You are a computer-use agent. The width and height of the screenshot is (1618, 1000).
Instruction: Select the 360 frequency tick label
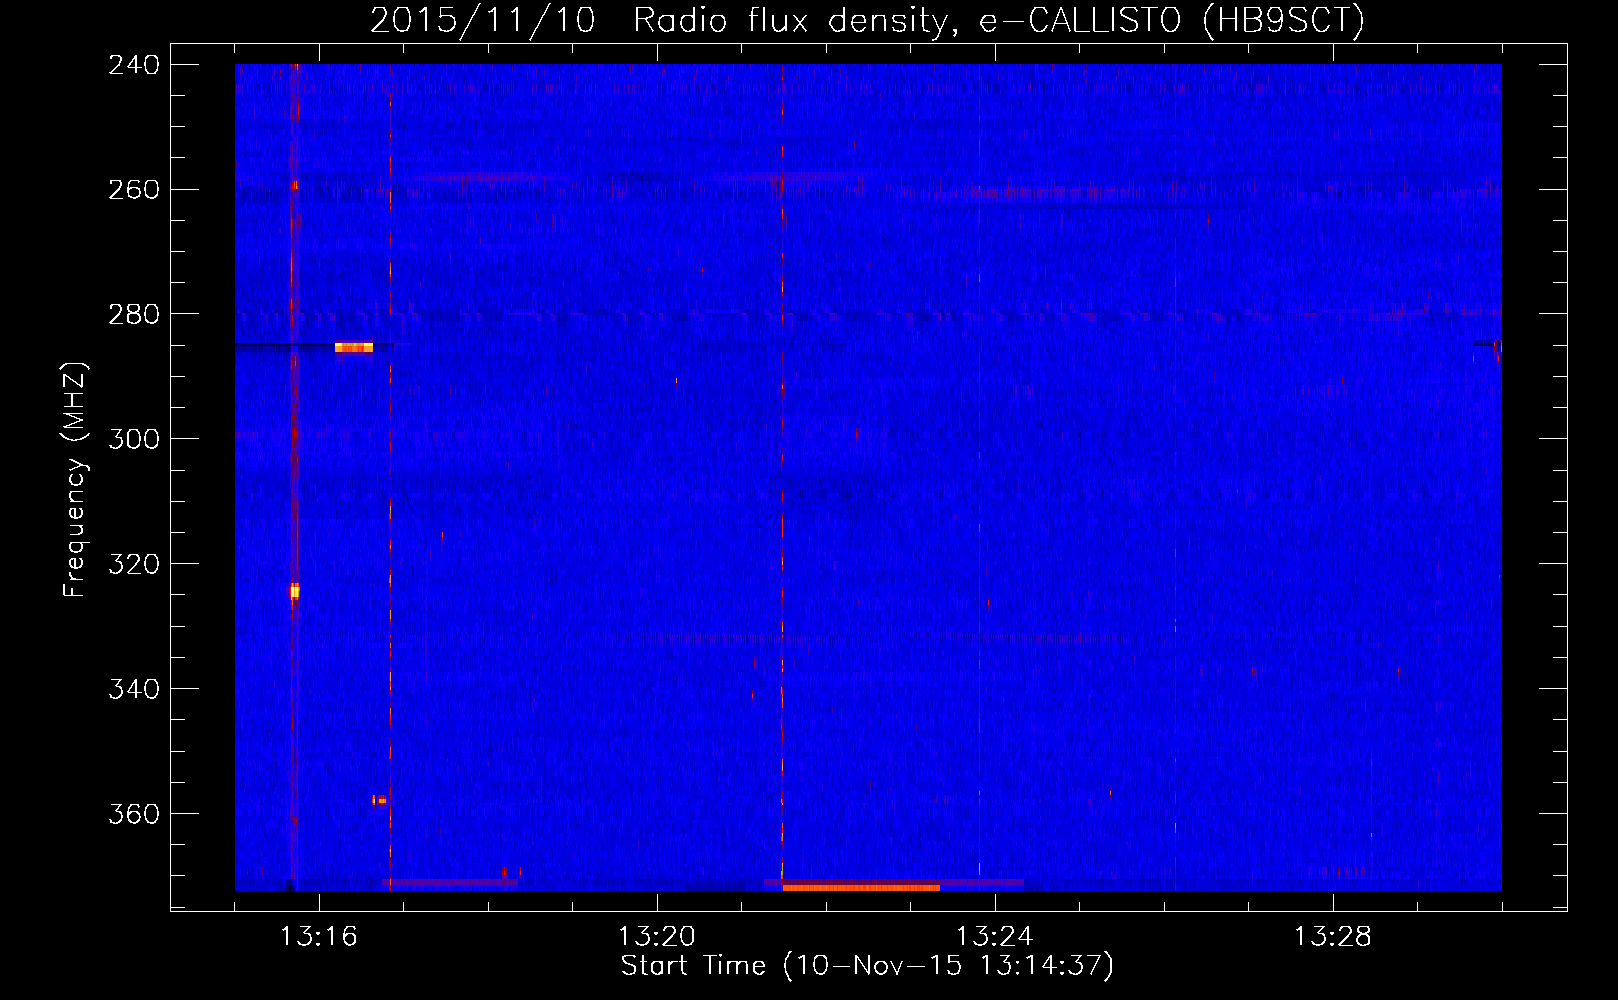tap(134, 815)
